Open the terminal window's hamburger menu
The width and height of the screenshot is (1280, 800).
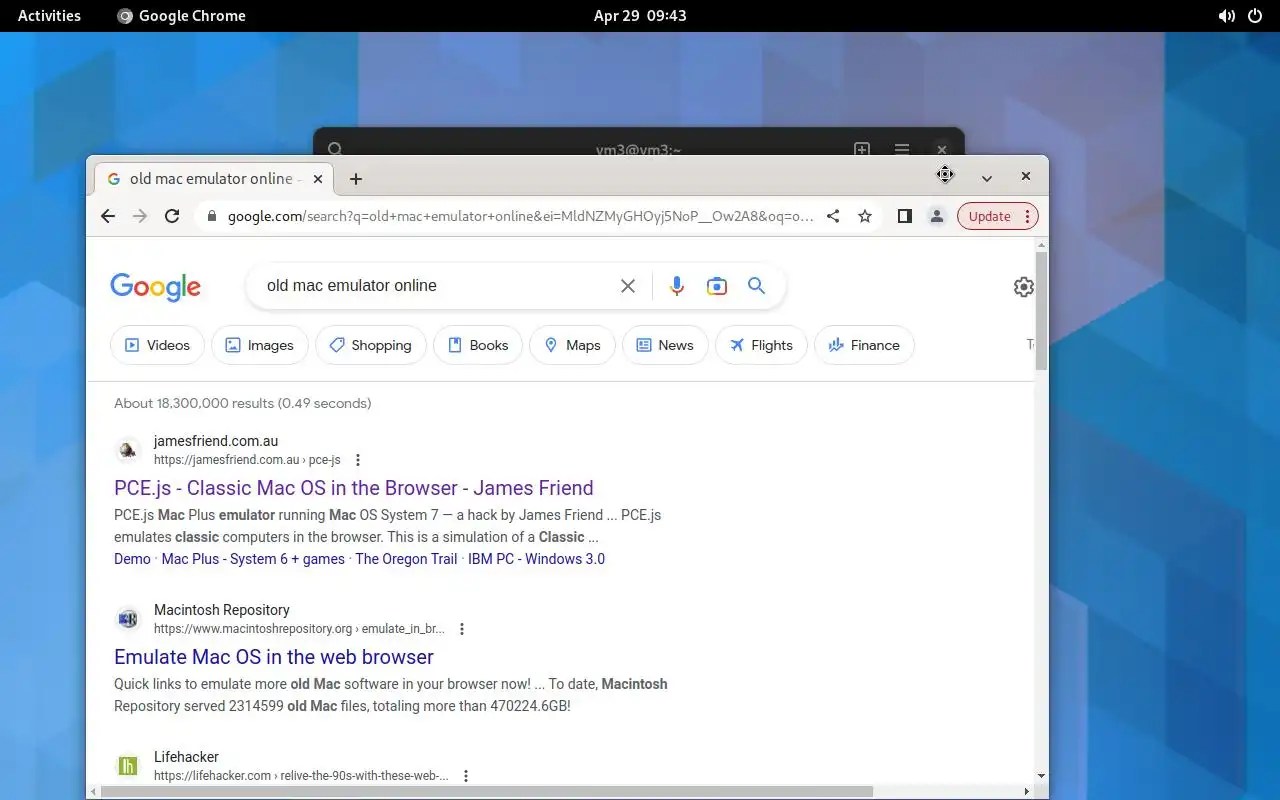click(902, 149)
